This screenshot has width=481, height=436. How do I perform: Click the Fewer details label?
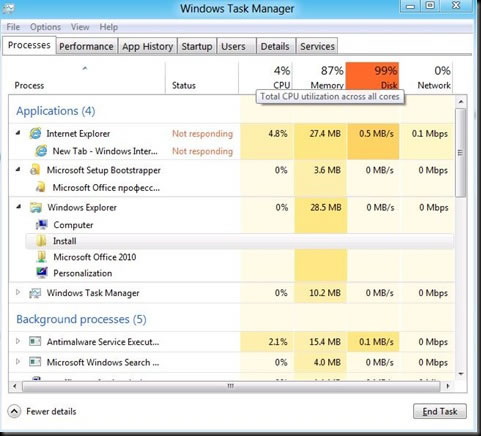pyautogui.click(x=51, y=411)
